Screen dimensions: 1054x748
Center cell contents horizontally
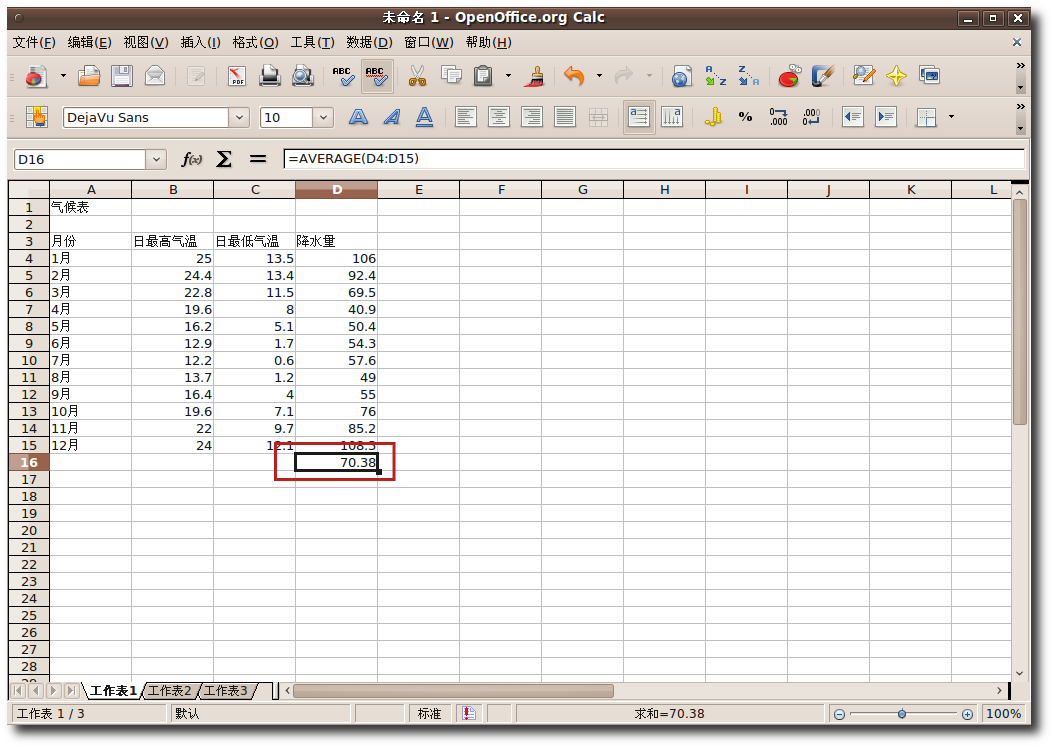pyautogui.click(x=498, y=118)
